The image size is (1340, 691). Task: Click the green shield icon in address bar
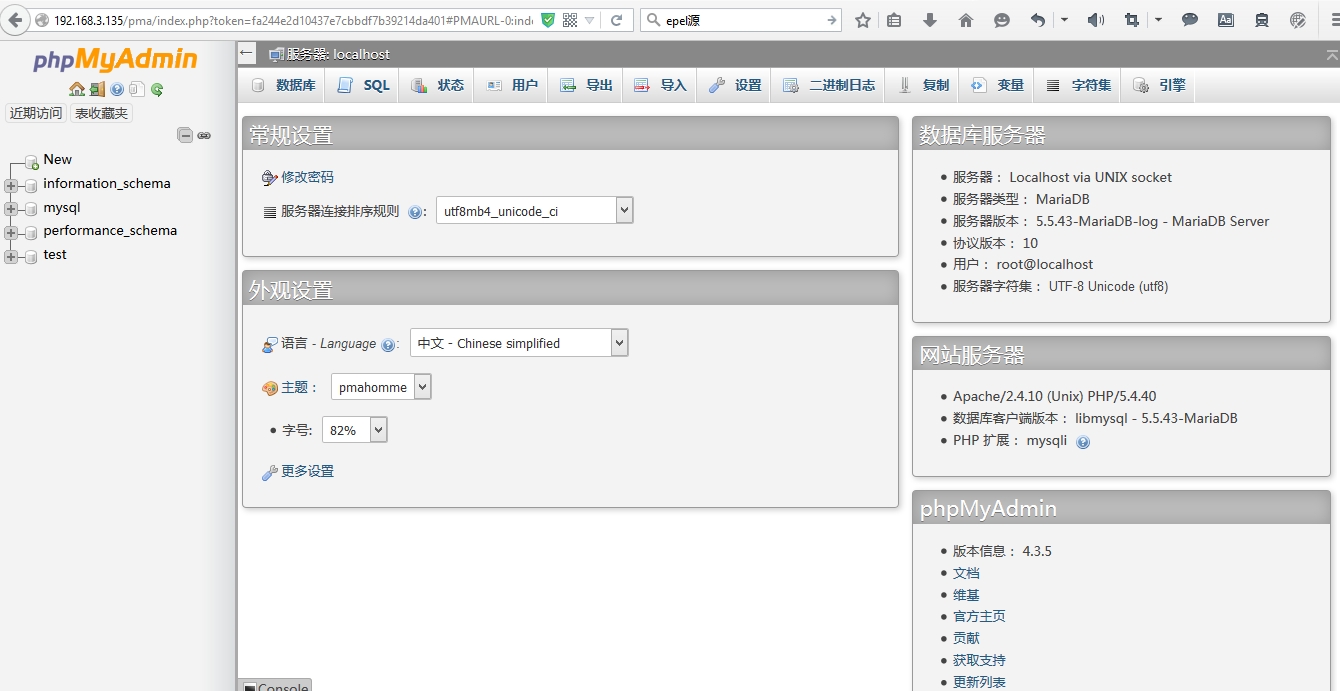548,20
